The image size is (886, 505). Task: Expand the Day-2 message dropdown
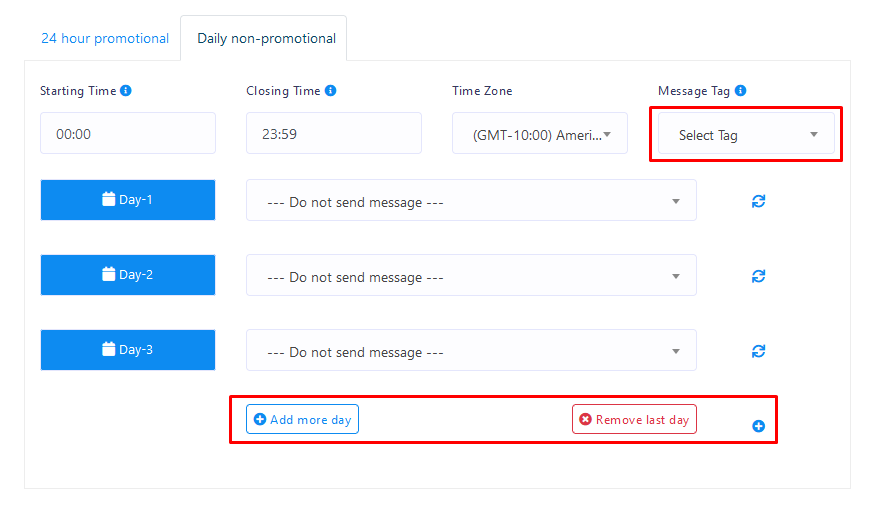click(x=471, y=276)
